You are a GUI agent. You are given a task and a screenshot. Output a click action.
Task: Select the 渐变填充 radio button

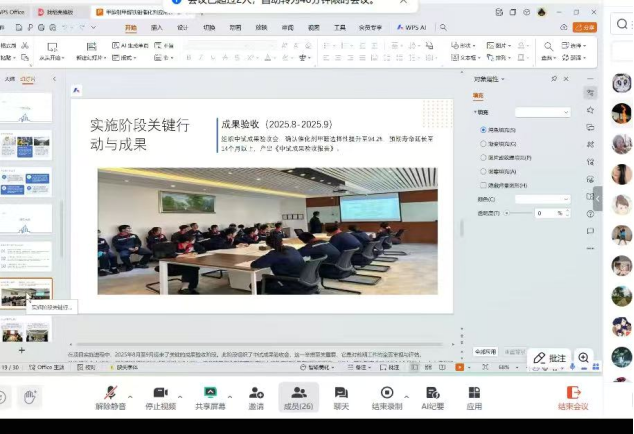click(x=484, y=144)
